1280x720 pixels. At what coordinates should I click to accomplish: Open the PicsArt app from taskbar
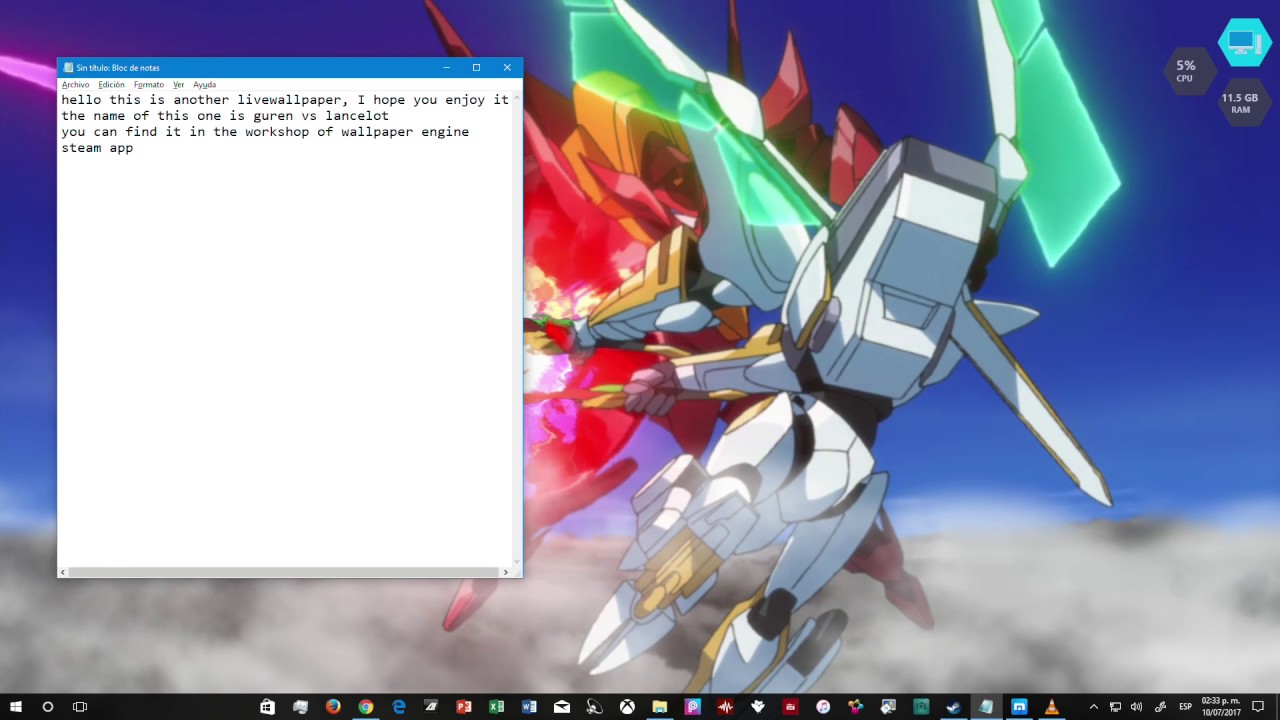692,707
